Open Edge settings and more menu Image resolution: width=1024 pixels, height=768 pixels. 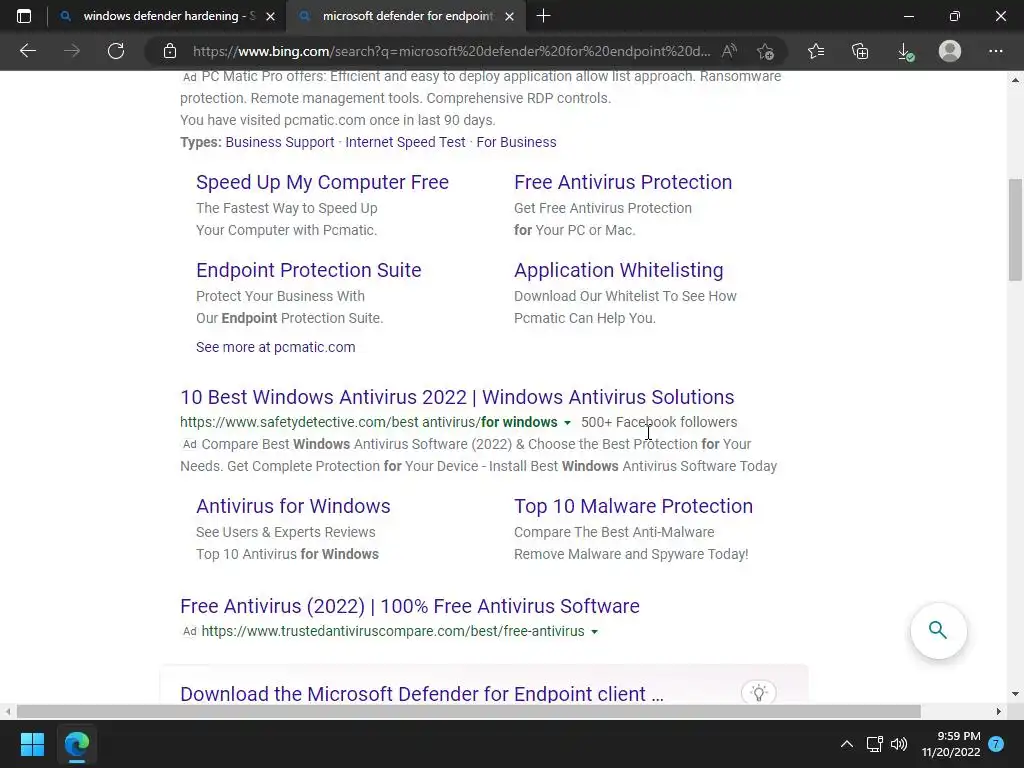tap(995, 51)
